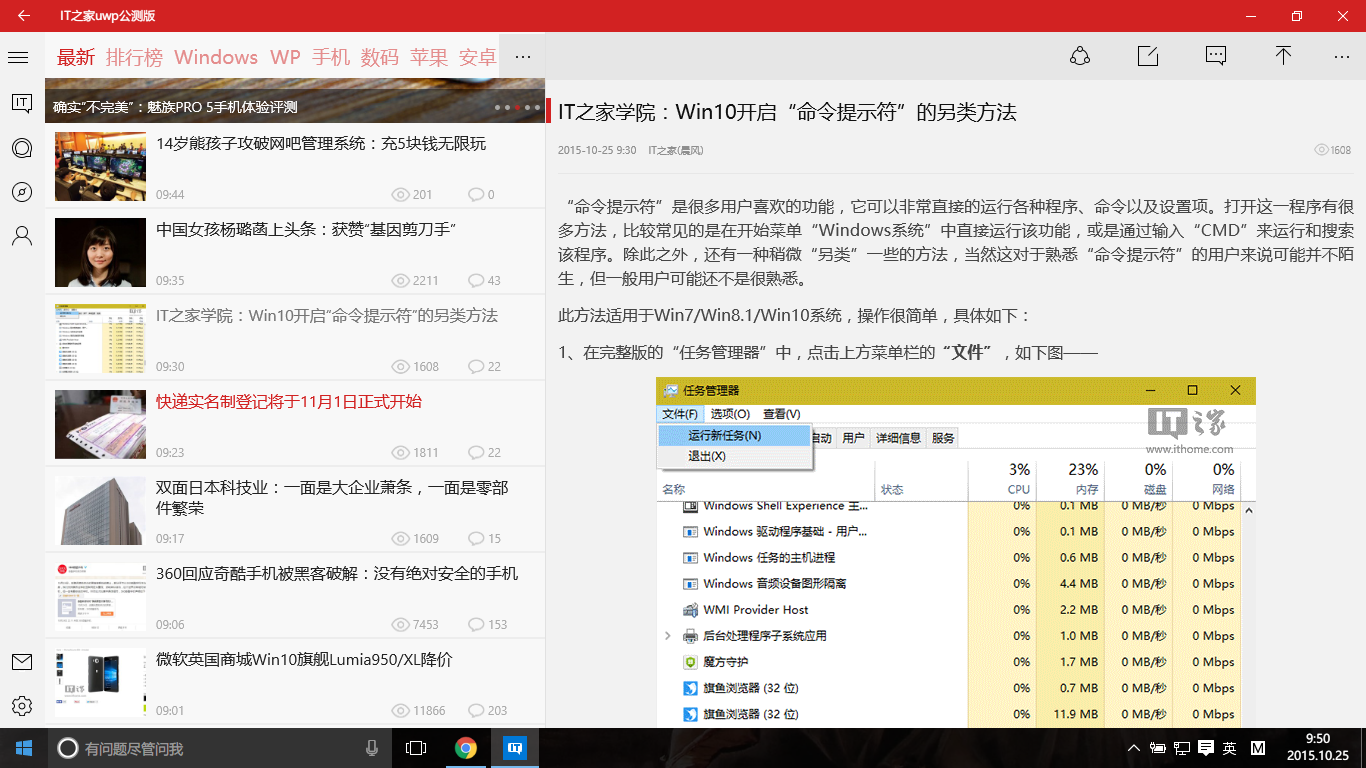Screen dimensions: 1366x768
Task: Click the eye icon showing 11866 views
Action: pyautogui.click(x=401, y=711)
